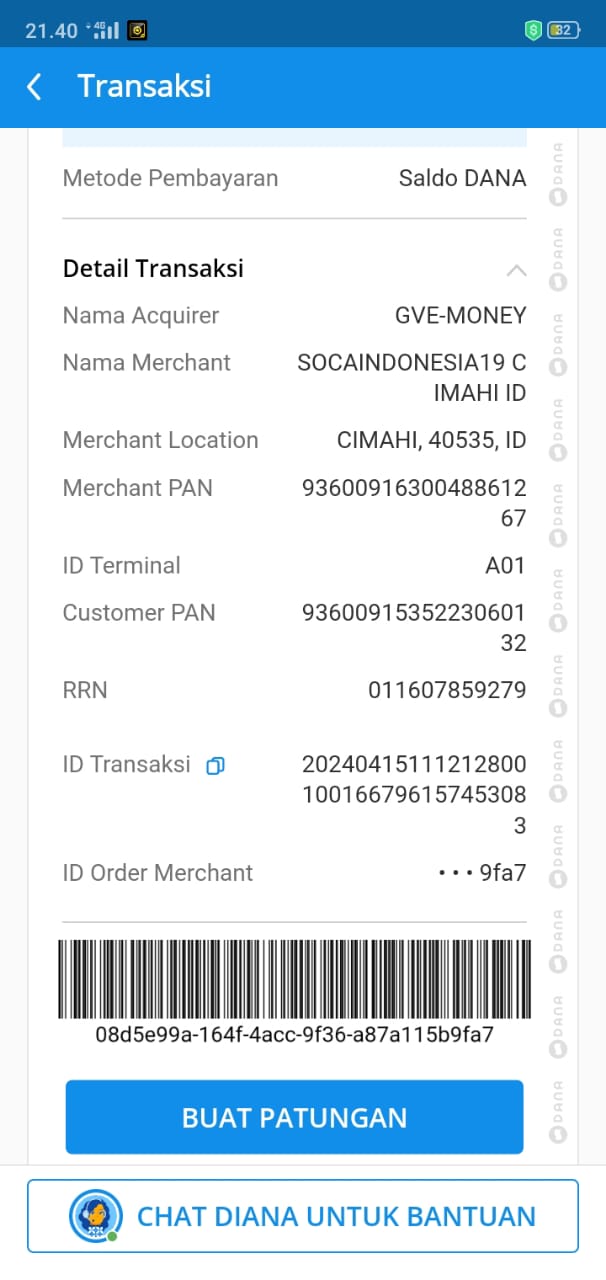The image size is (606, 1280).
Task: Tap the Transaksi page title
Action: 144,86
